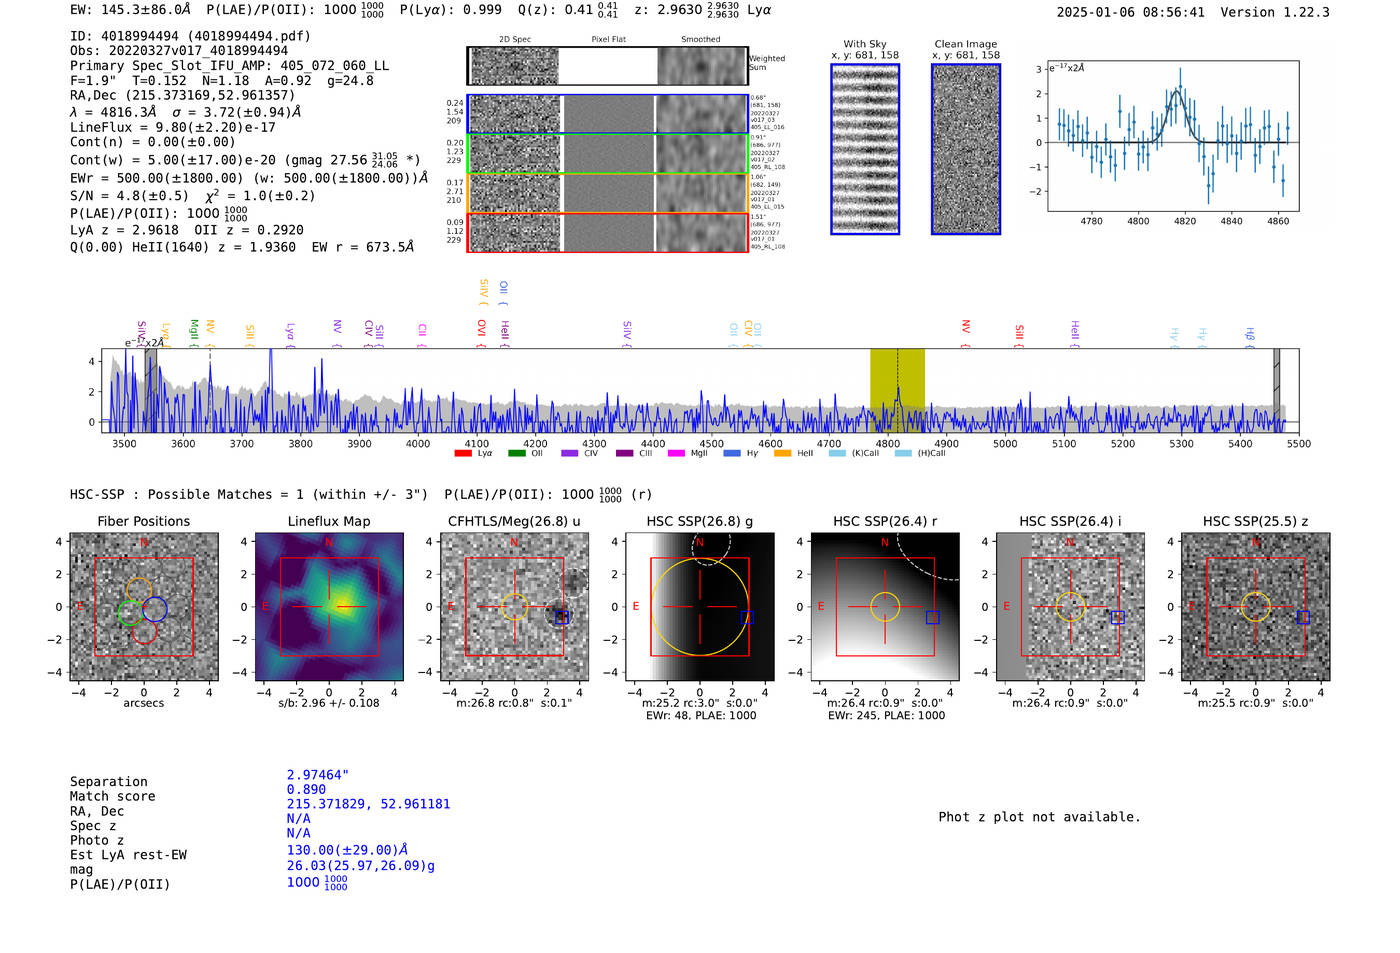The image size is (1400, 953).
Task: Click the matched coordinates '215.371829, 52.961181'
Action: (x=369, y=804)
